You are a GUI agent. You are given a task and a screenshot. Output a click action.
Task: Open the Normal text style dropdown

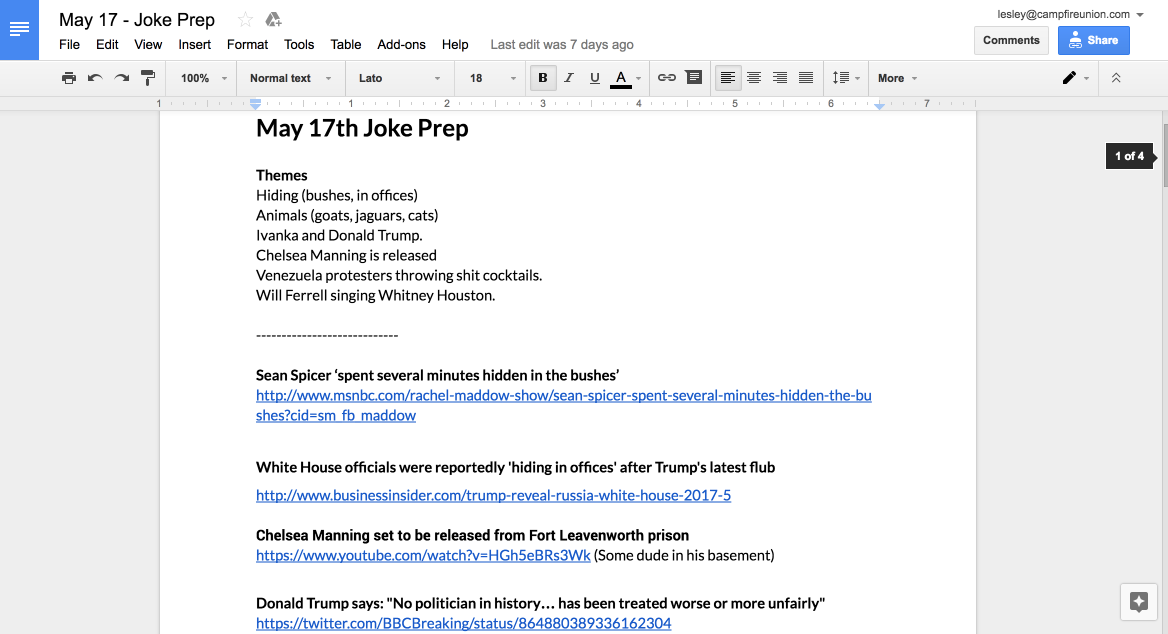291,78
